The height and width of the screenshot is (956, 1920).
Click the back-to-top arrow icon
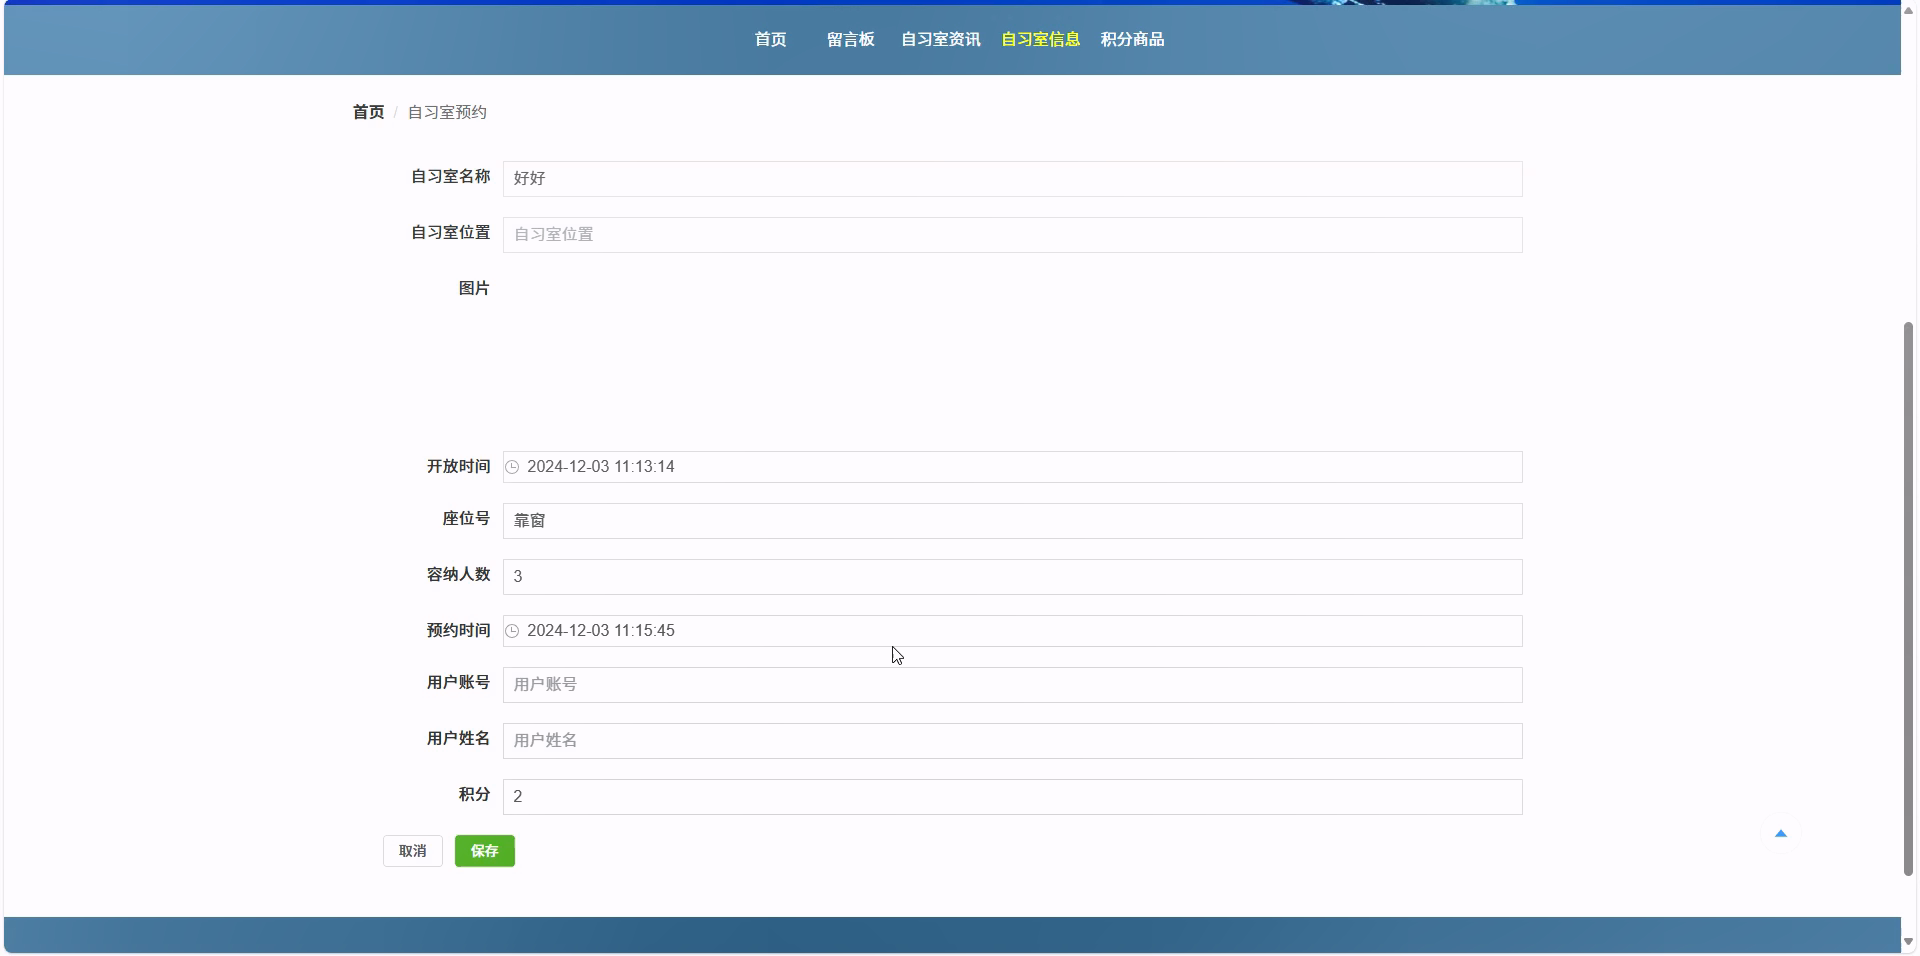pos(1780,834)
